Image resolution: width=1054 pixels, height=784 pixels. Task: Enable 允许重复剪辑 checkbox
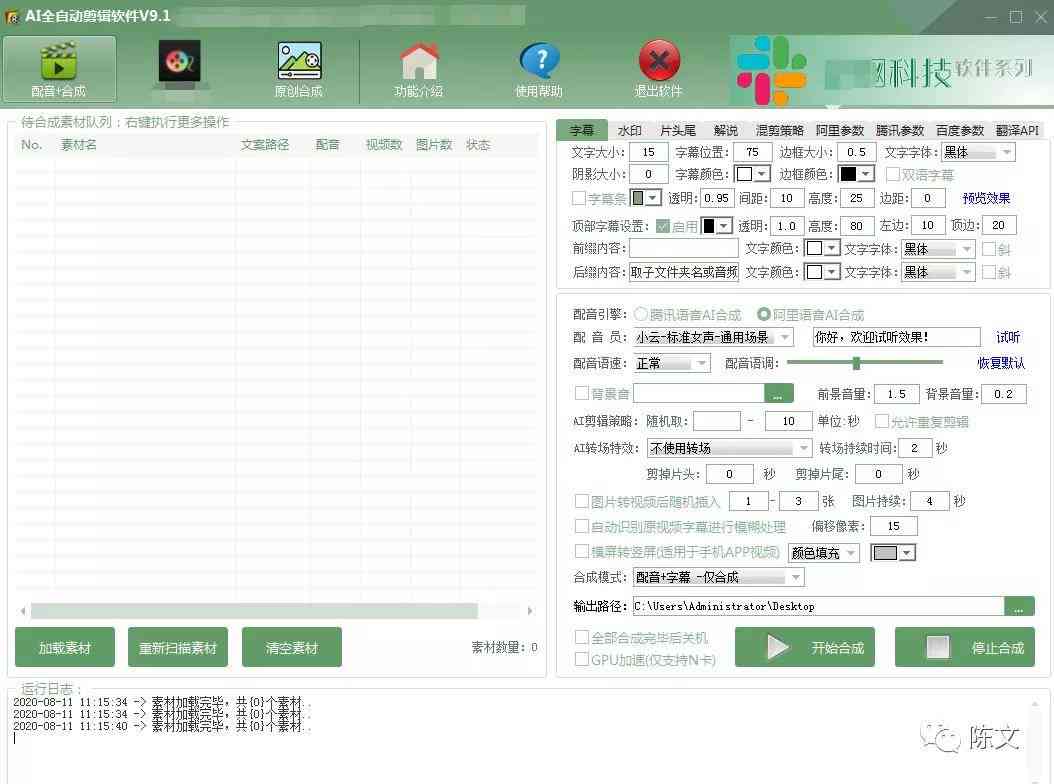[x=882, y=421]
